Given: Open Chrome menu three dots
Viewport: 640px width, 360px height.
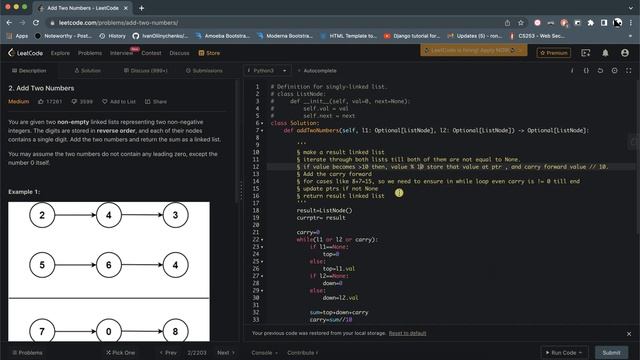Looking at the screenshot, I should [631, 23].
